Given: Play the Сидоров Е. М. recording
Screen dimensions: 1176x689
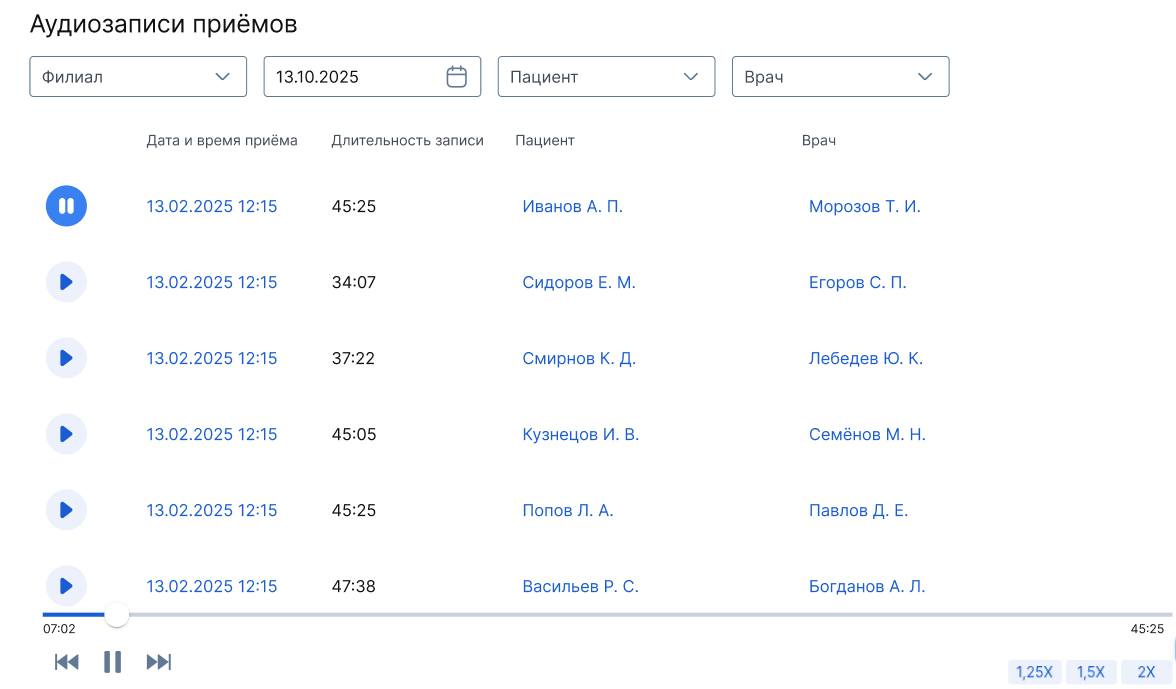Looking at the screenshot, I should pyautogui.click(x=66, y=282).
